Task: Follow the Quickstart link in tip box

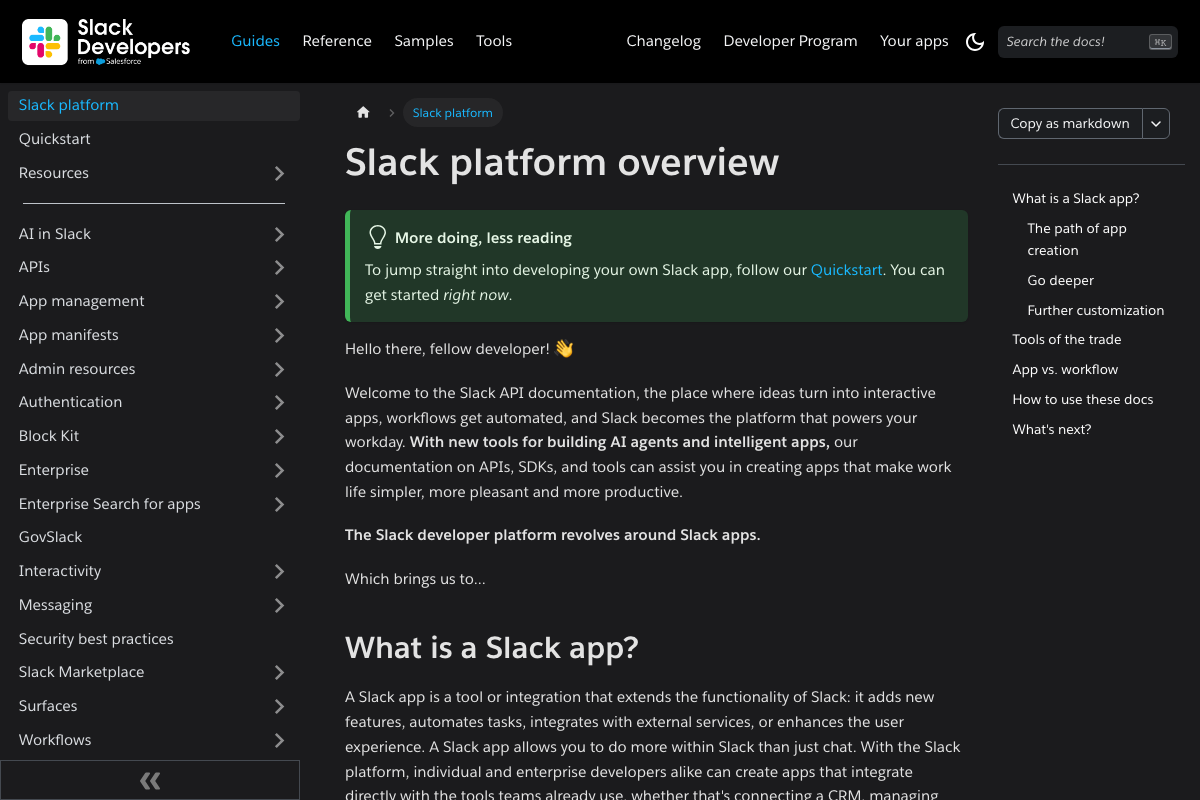Action: 846,270
